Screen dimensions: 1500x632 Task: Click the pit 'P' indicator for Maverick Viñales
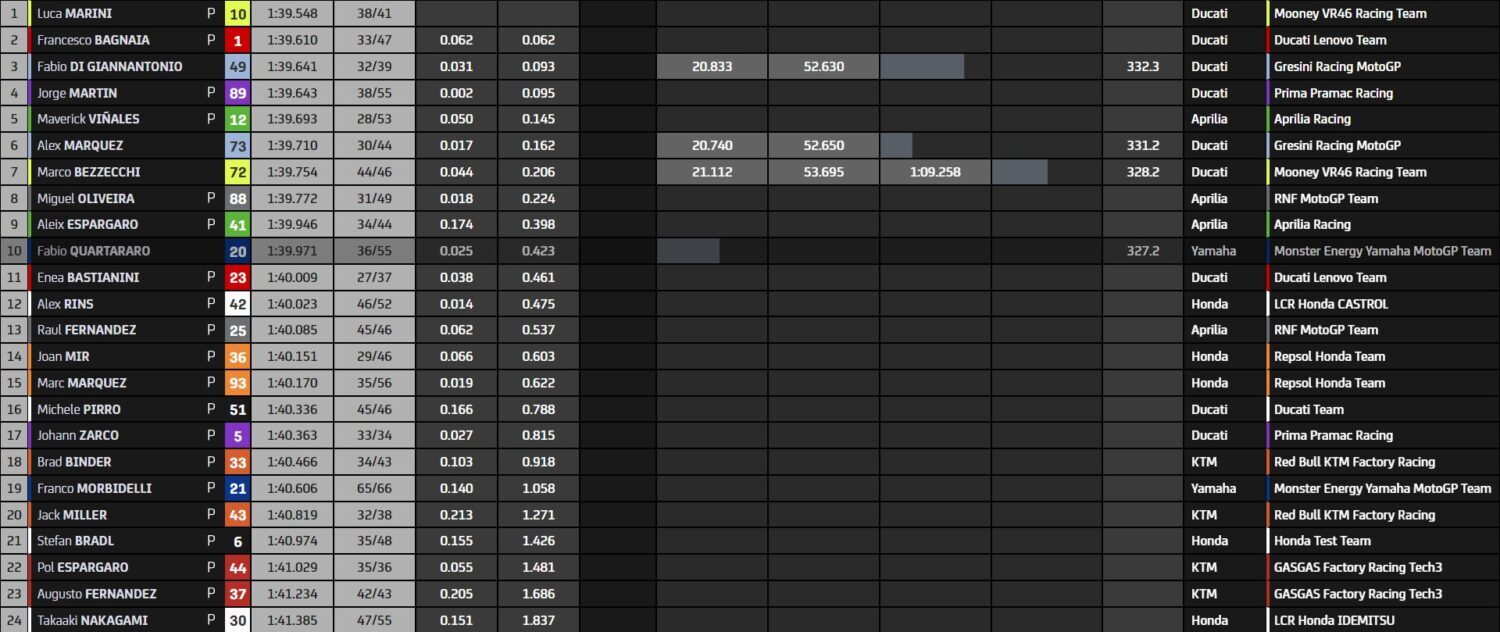tap(210, 119)
